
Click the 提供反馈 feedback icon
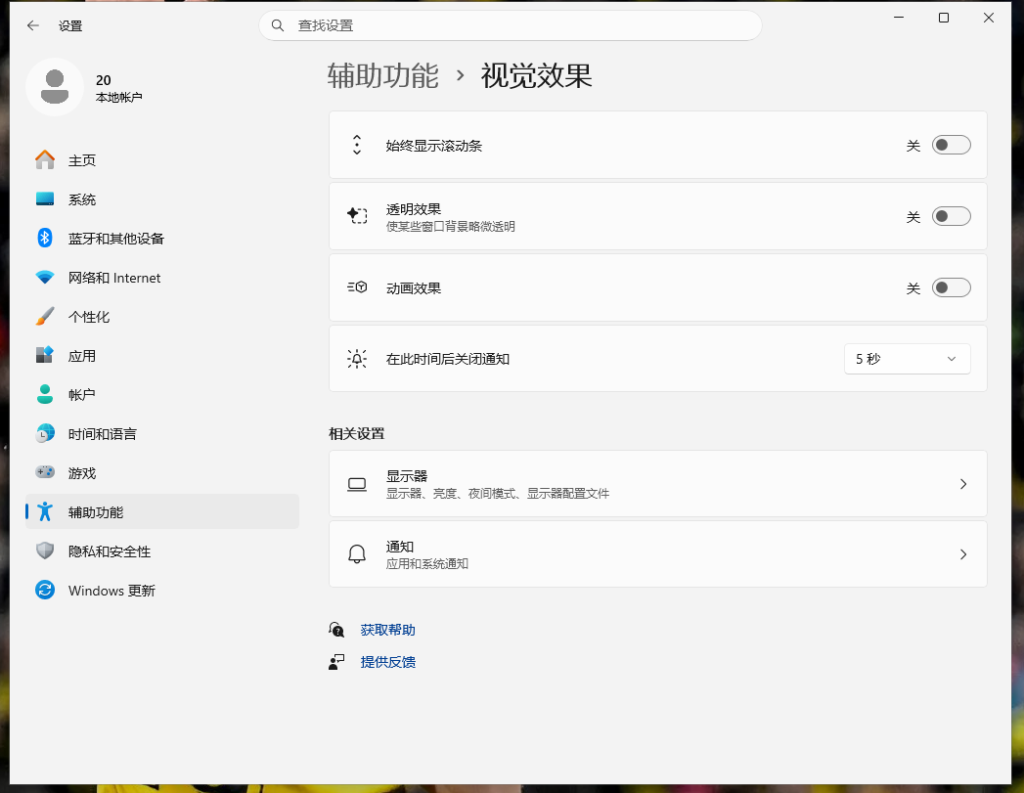(336, 662)
